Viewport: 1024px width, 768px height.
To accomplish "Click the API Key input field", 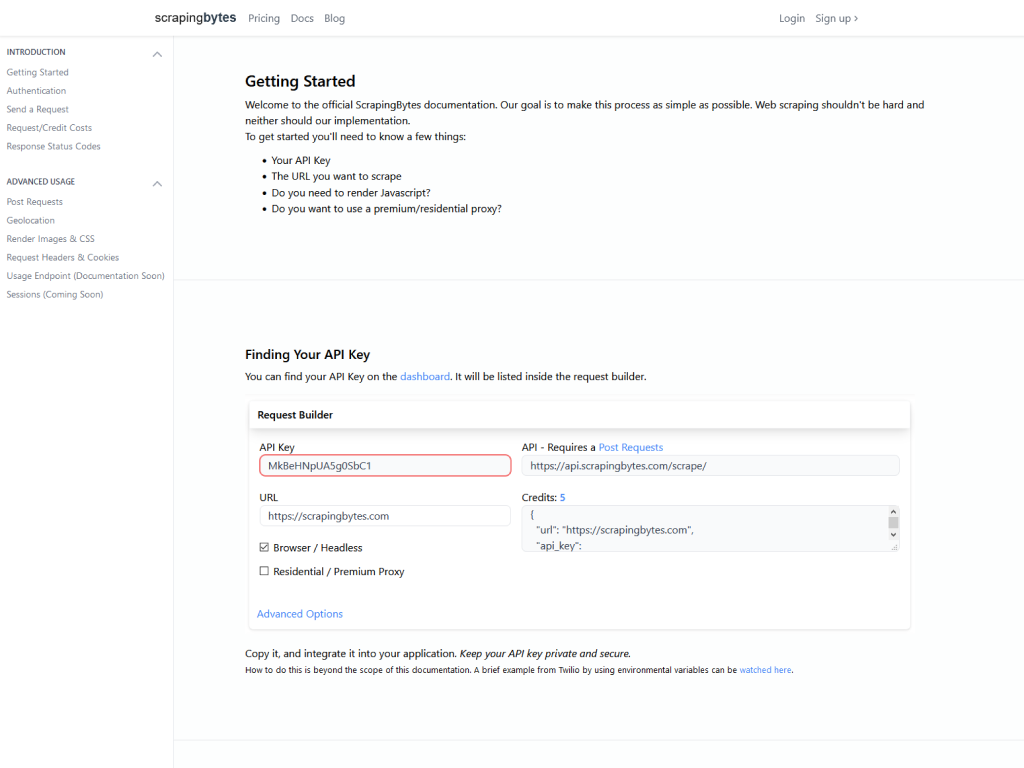I will click(x=385, y=466).
